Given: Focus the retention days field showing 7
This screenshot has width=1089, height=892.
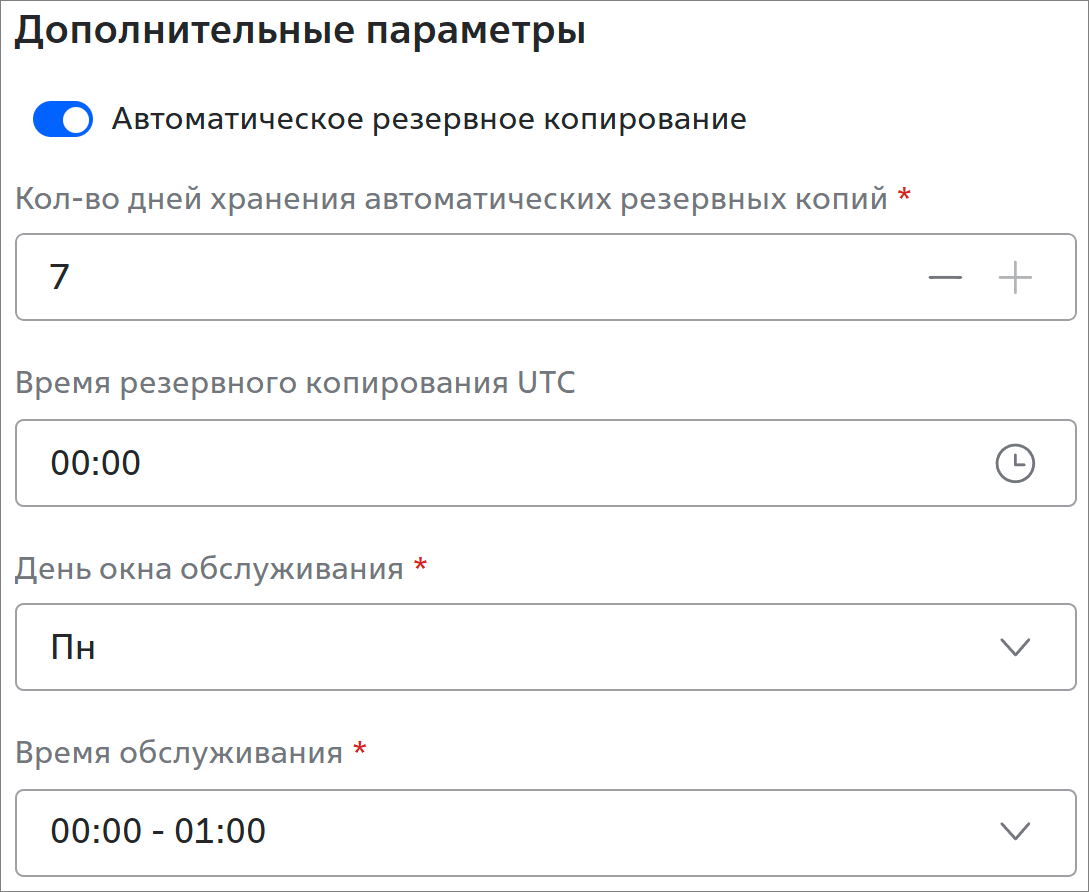Looking at the screenshot, I should click(546, 277).
